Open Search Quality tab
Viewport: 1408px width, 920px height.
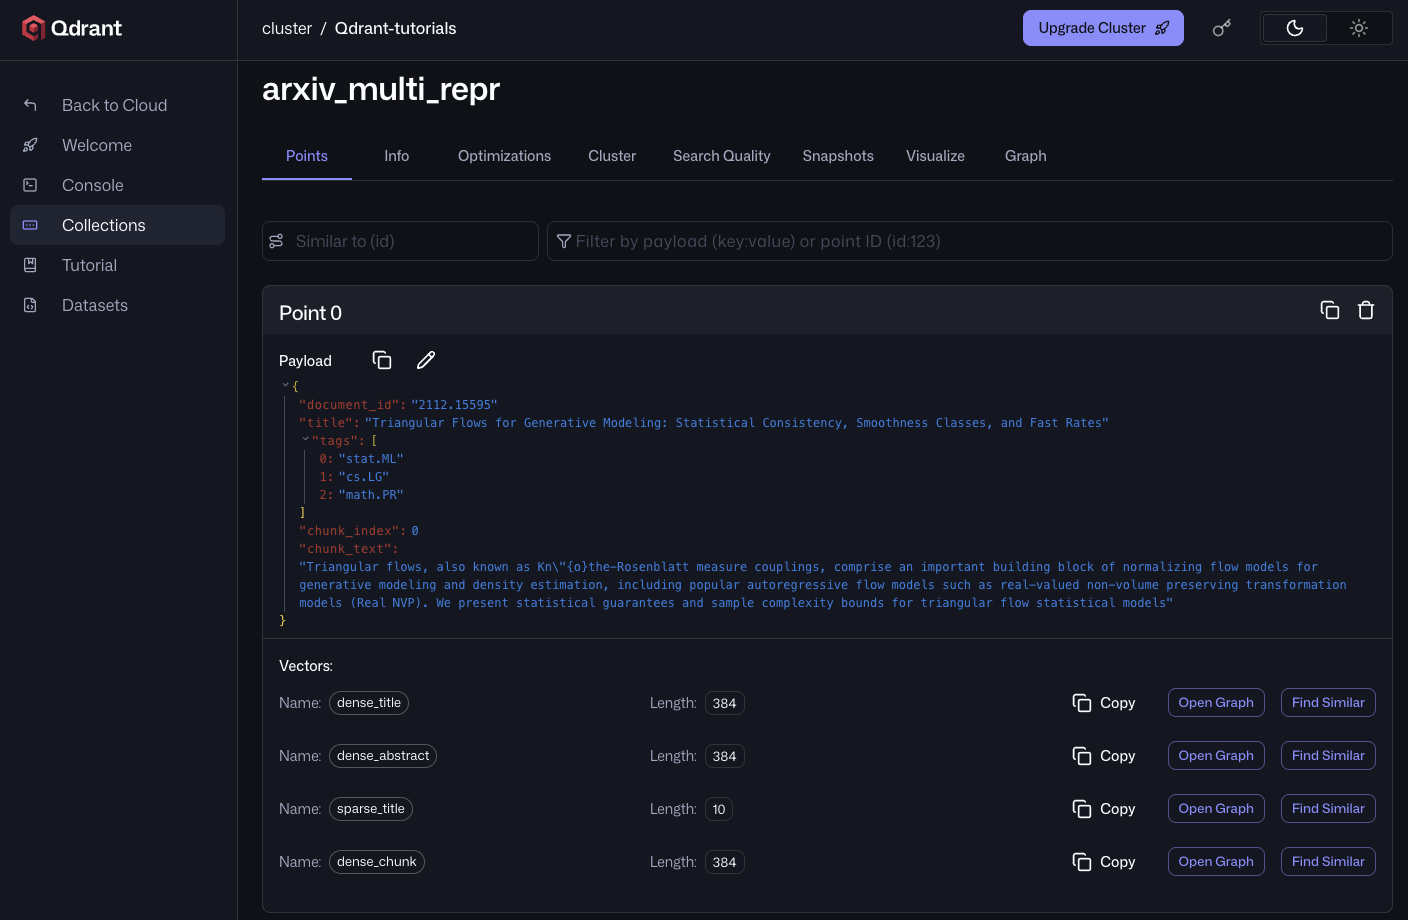pos(722,156)
